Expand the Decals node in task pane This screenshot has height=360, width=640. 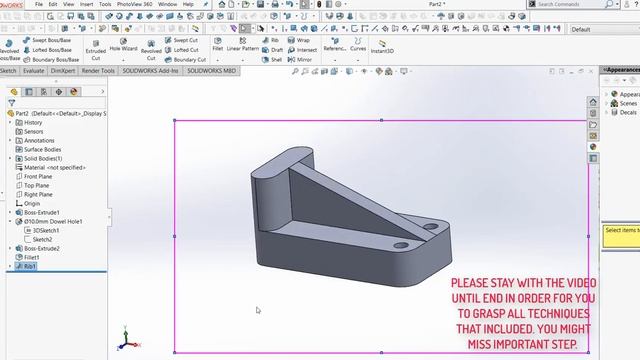[x=607, y=112]
